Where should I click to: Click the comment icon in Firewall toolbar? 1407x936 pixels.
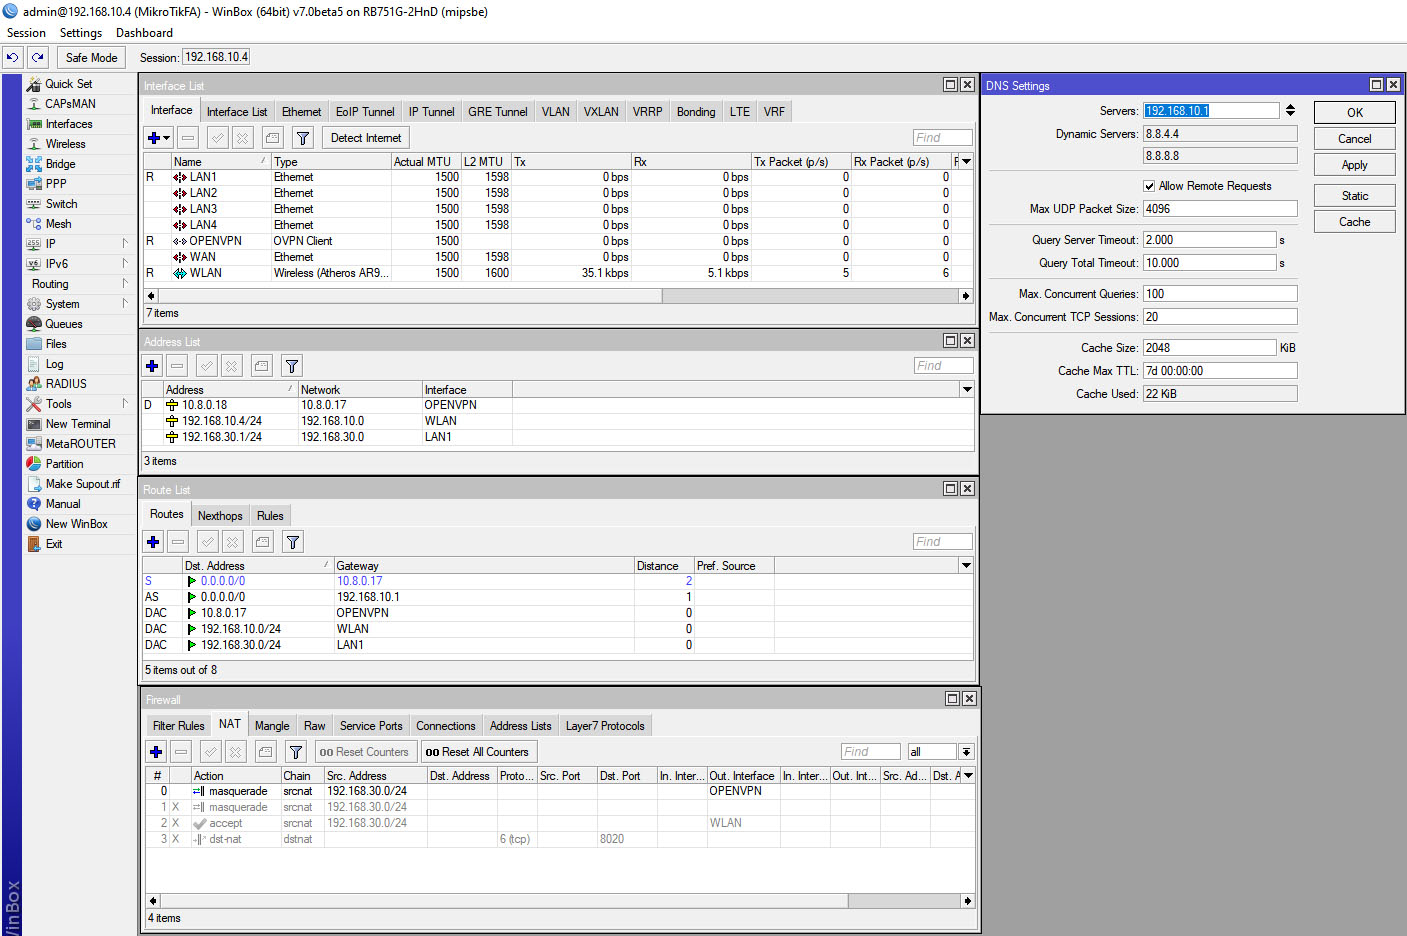(x=265, y=752)
